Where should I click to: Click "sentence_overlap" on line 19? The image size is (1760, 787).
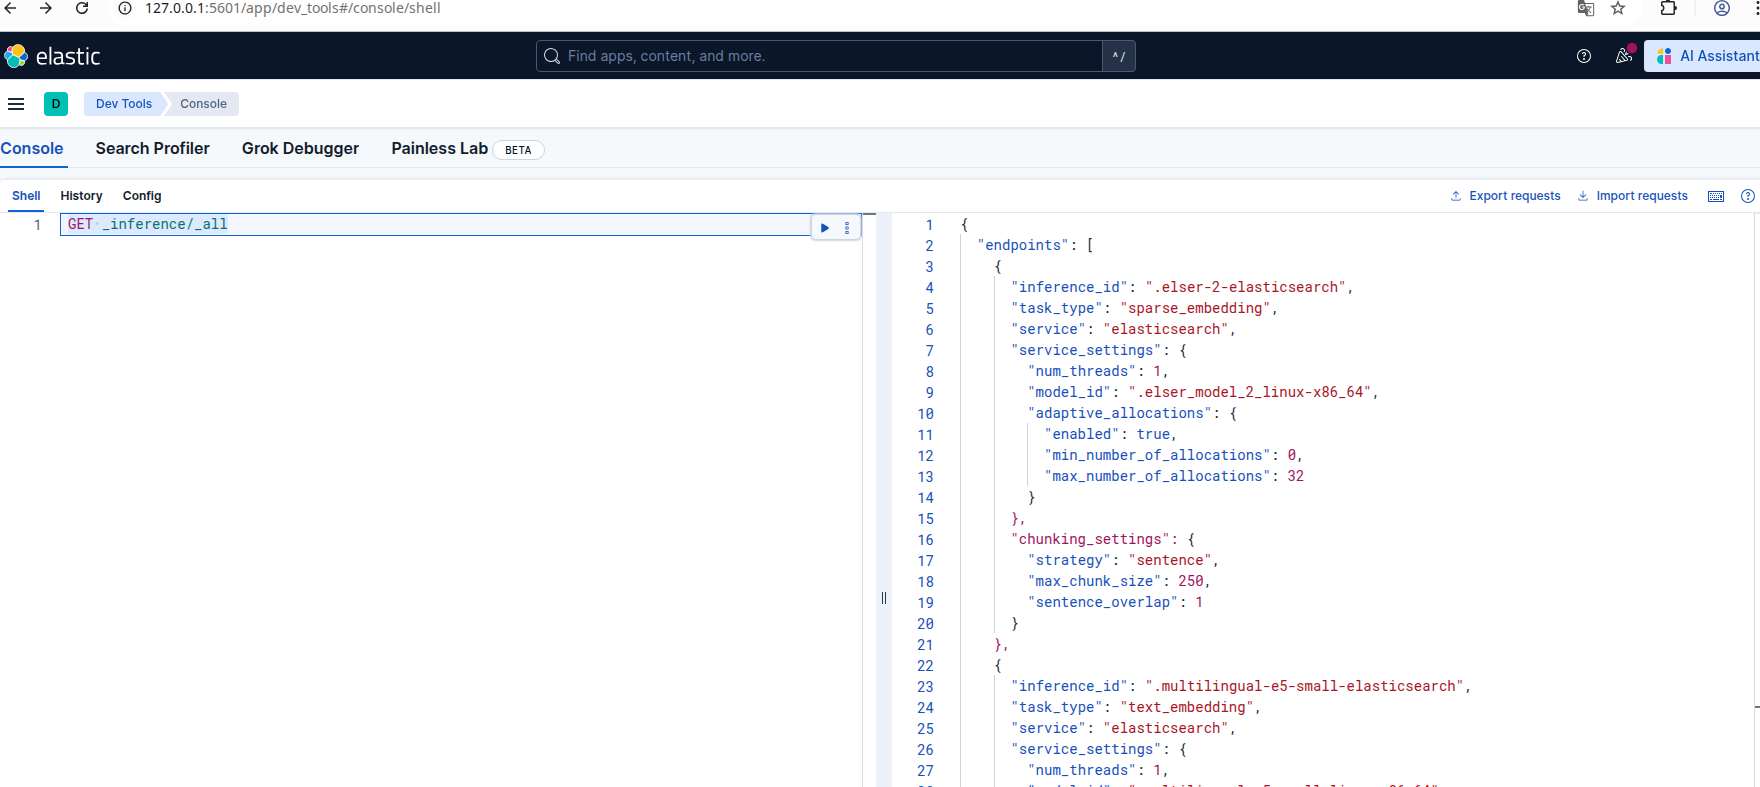(1103, 602)
